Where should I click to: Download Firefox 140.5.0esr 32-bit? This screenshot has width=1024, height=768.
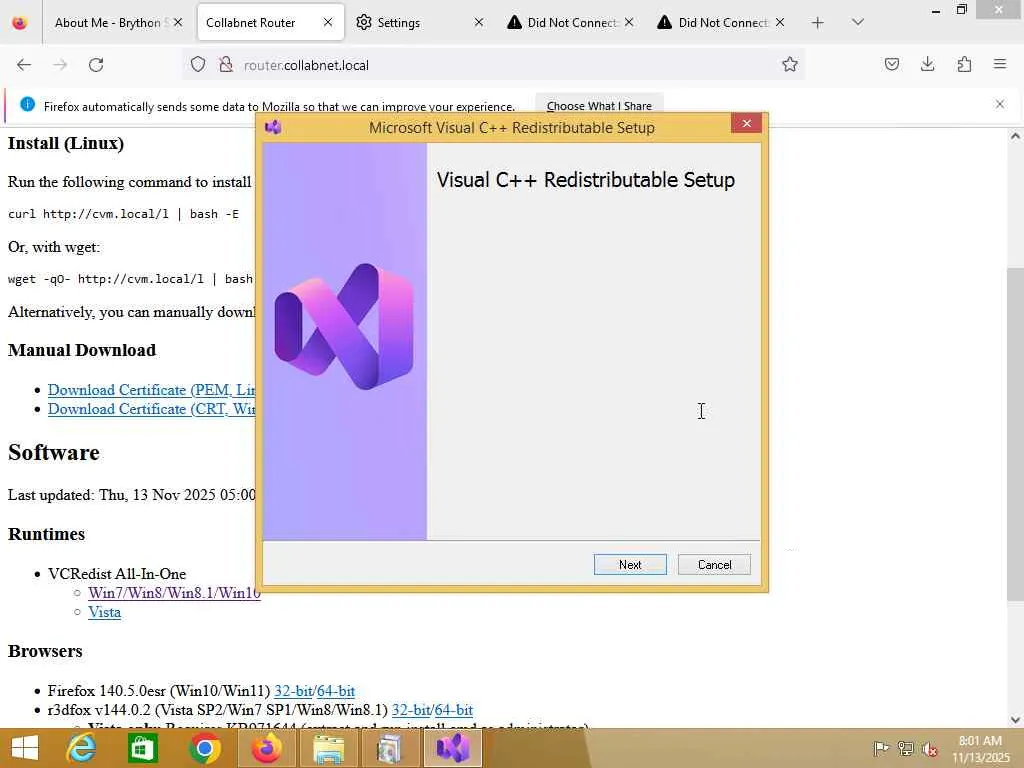[293, 691]
